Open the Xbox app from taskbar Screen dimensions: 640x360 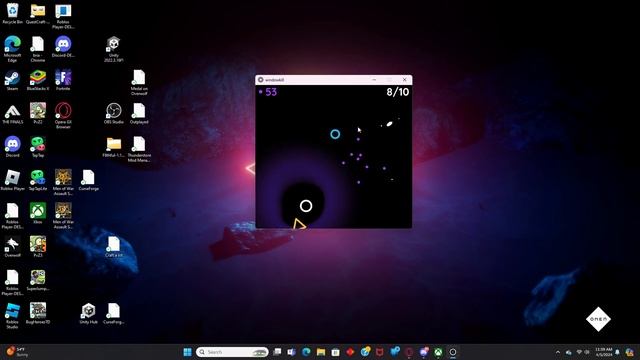tap(438, 352)
